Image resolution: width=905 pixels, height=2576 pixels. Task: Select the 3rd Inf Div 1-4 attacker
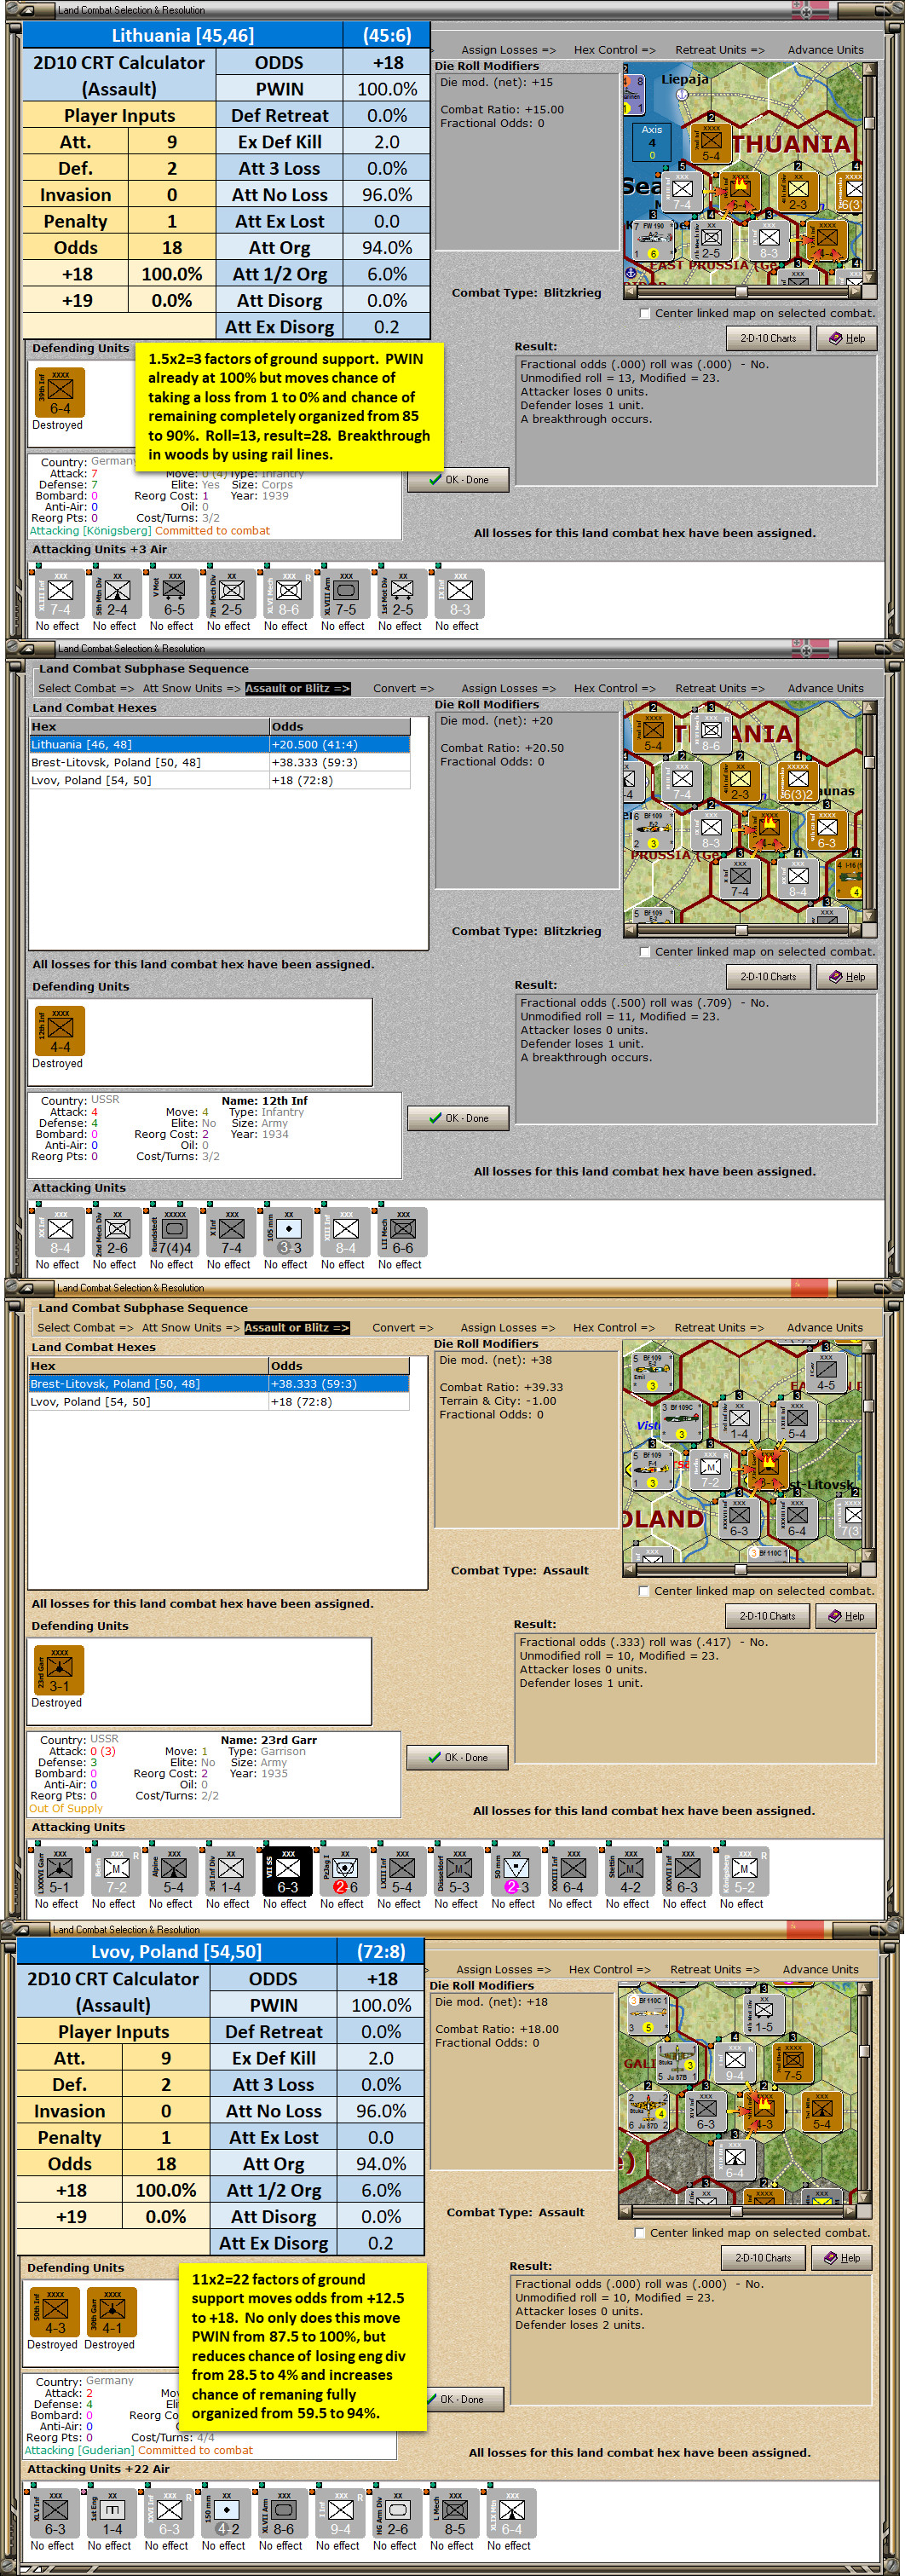click(230, 1871)
